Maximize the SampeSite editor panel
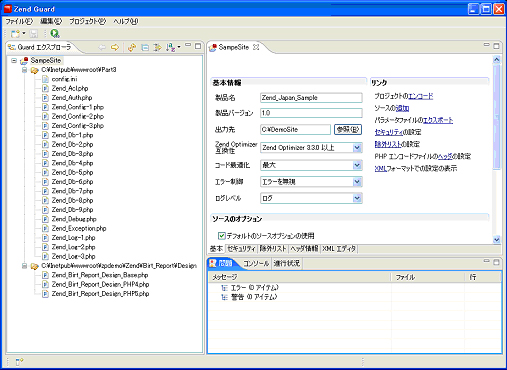The width and height of the screenshot is (507, 370). coord(496,46)
